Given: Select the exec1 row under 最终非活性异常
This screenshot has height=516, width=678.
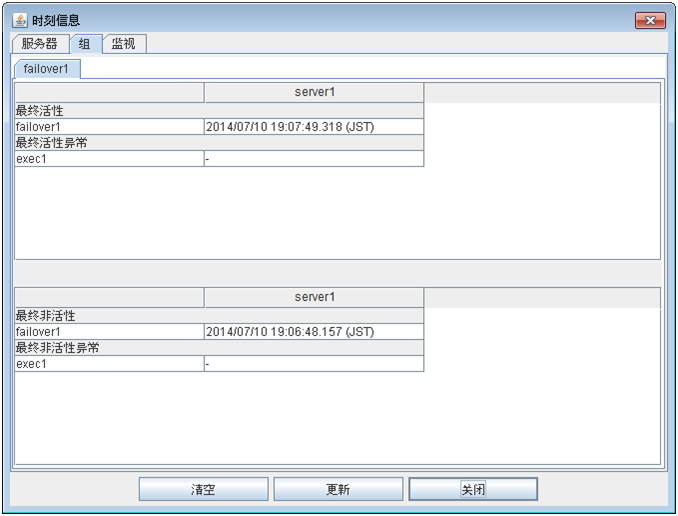Looking at the screenshot, I should (109, 364).
